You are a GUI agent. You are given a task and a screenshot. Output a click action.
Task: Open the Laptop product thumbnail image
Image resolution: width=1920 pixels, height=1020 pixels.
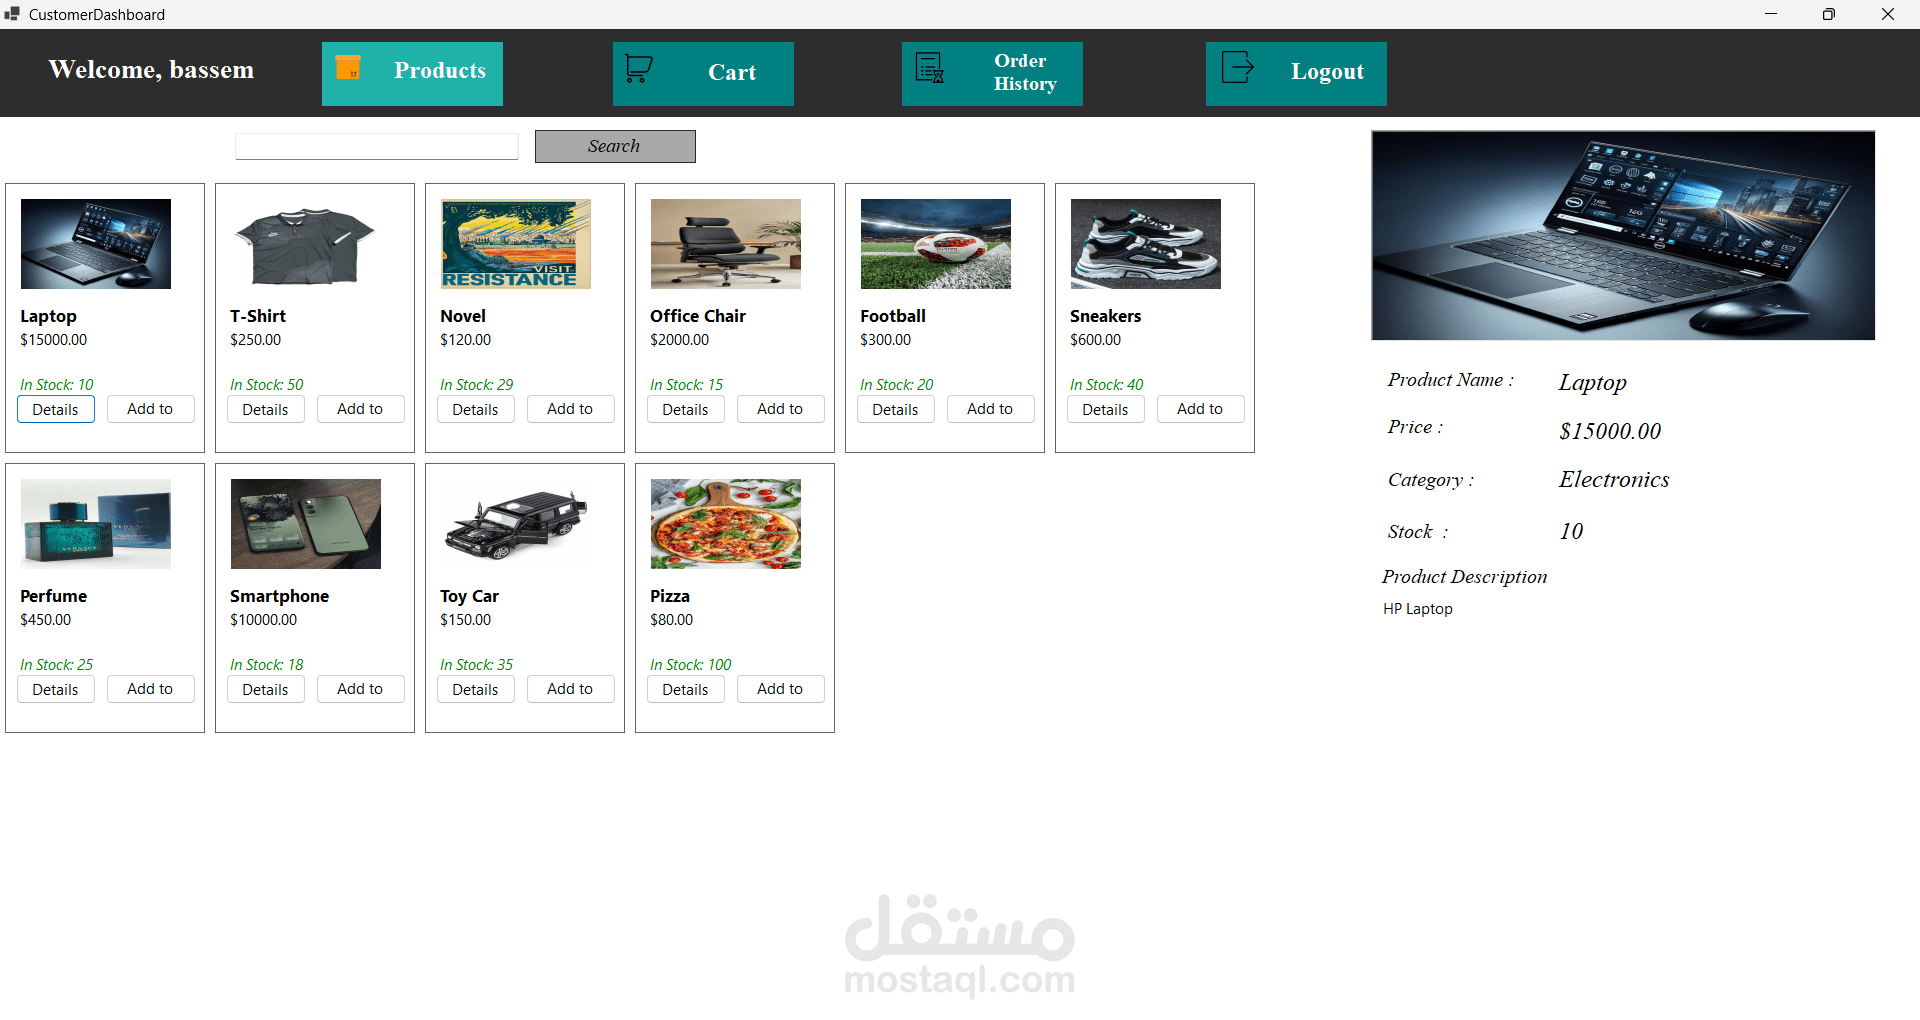click(95, 243)
